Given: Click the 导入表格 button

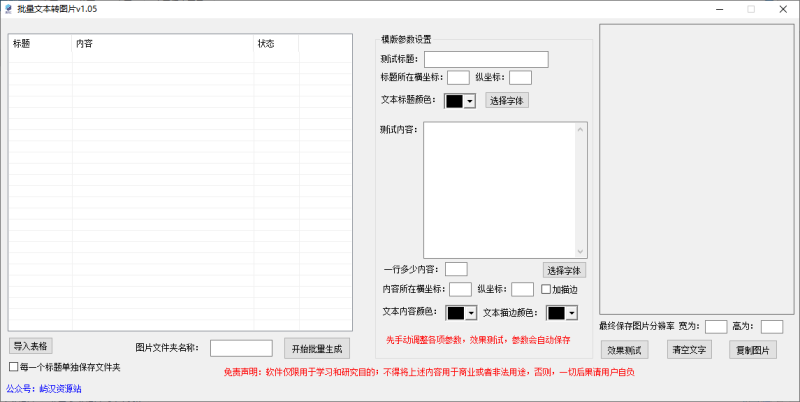Looking at the screenshot, I should click(31, 346).
